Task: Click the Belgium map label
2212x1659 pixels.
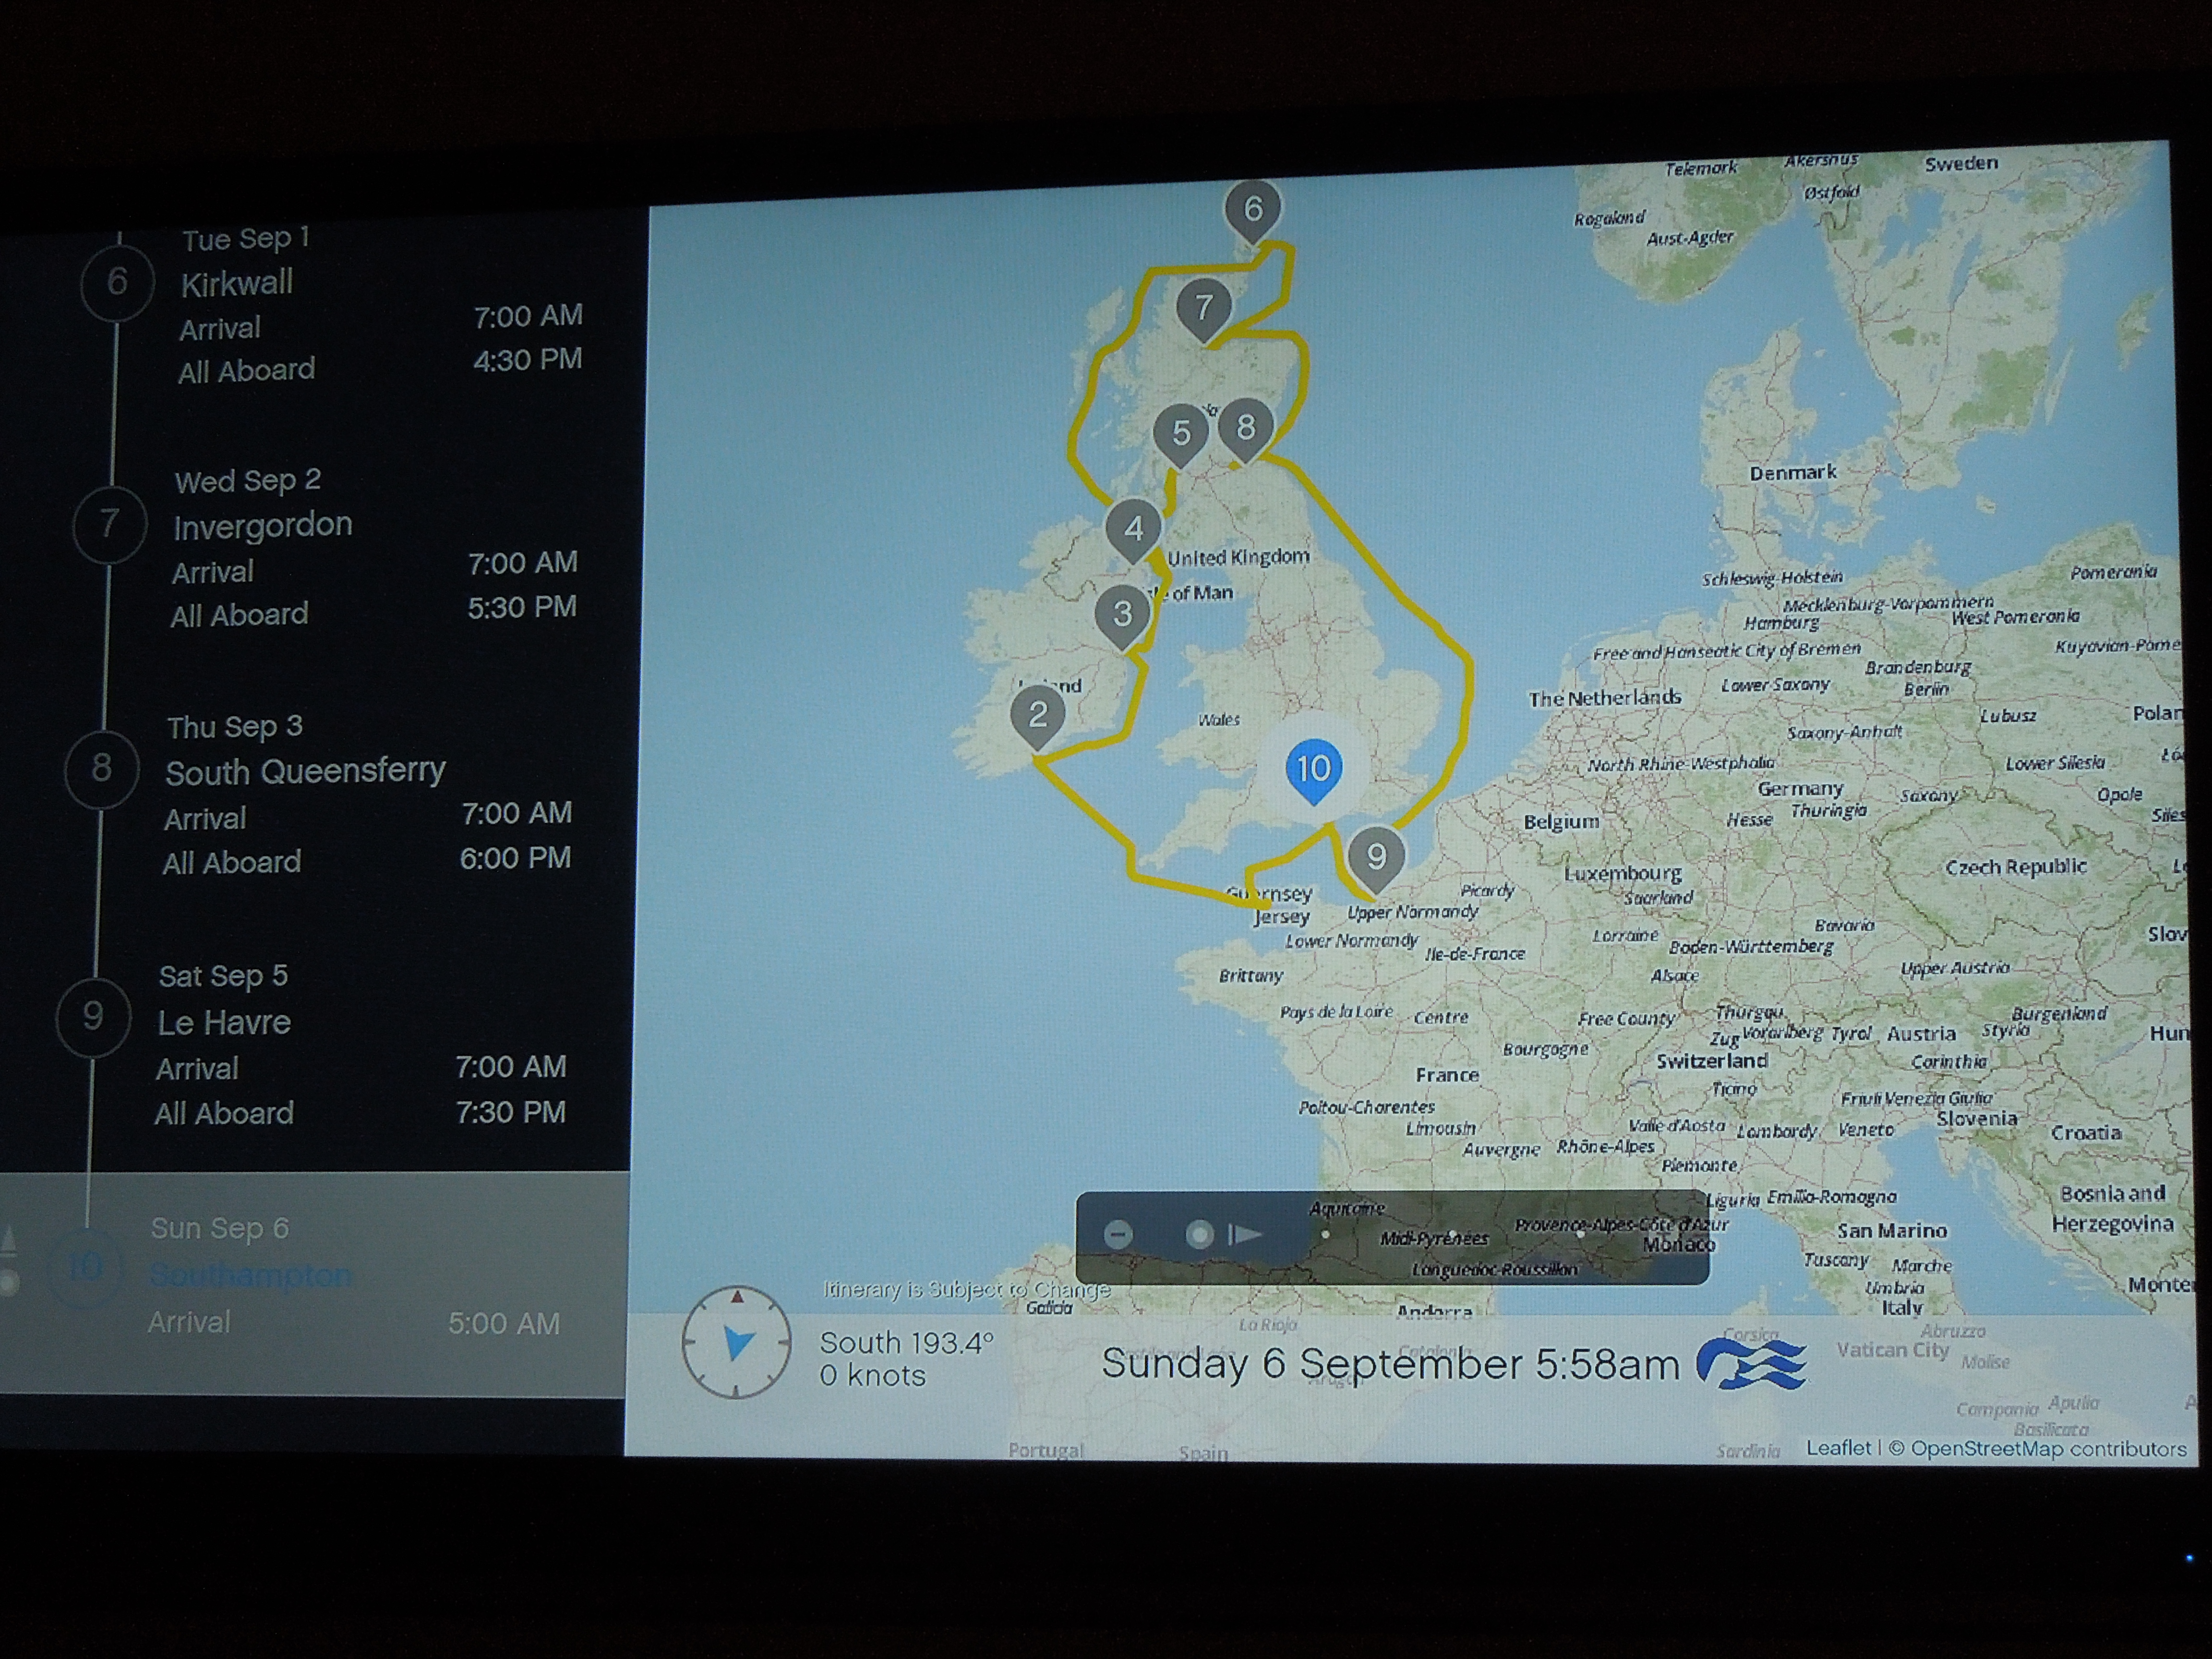Action: tap(1561, 822)
